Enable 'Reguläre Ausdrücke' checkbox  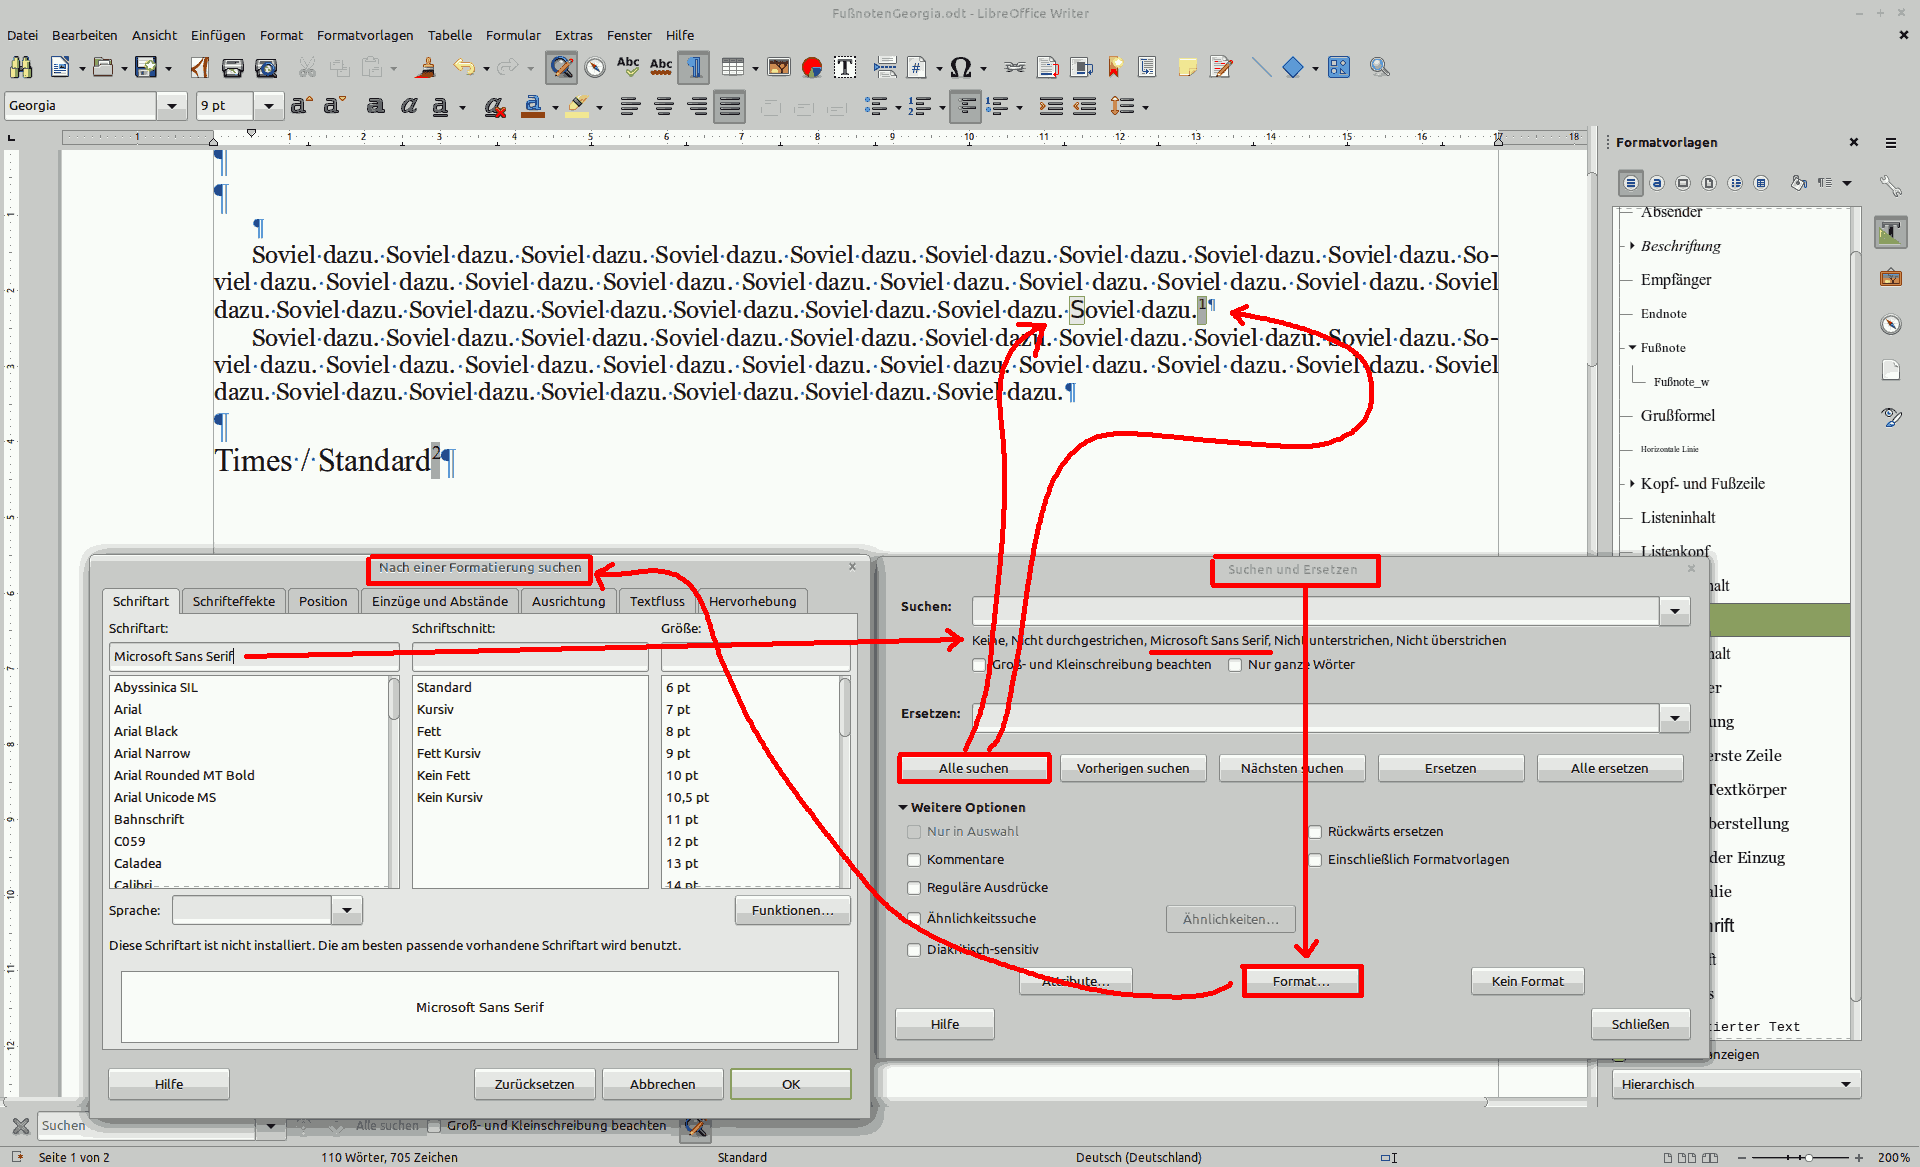point(914,888)
